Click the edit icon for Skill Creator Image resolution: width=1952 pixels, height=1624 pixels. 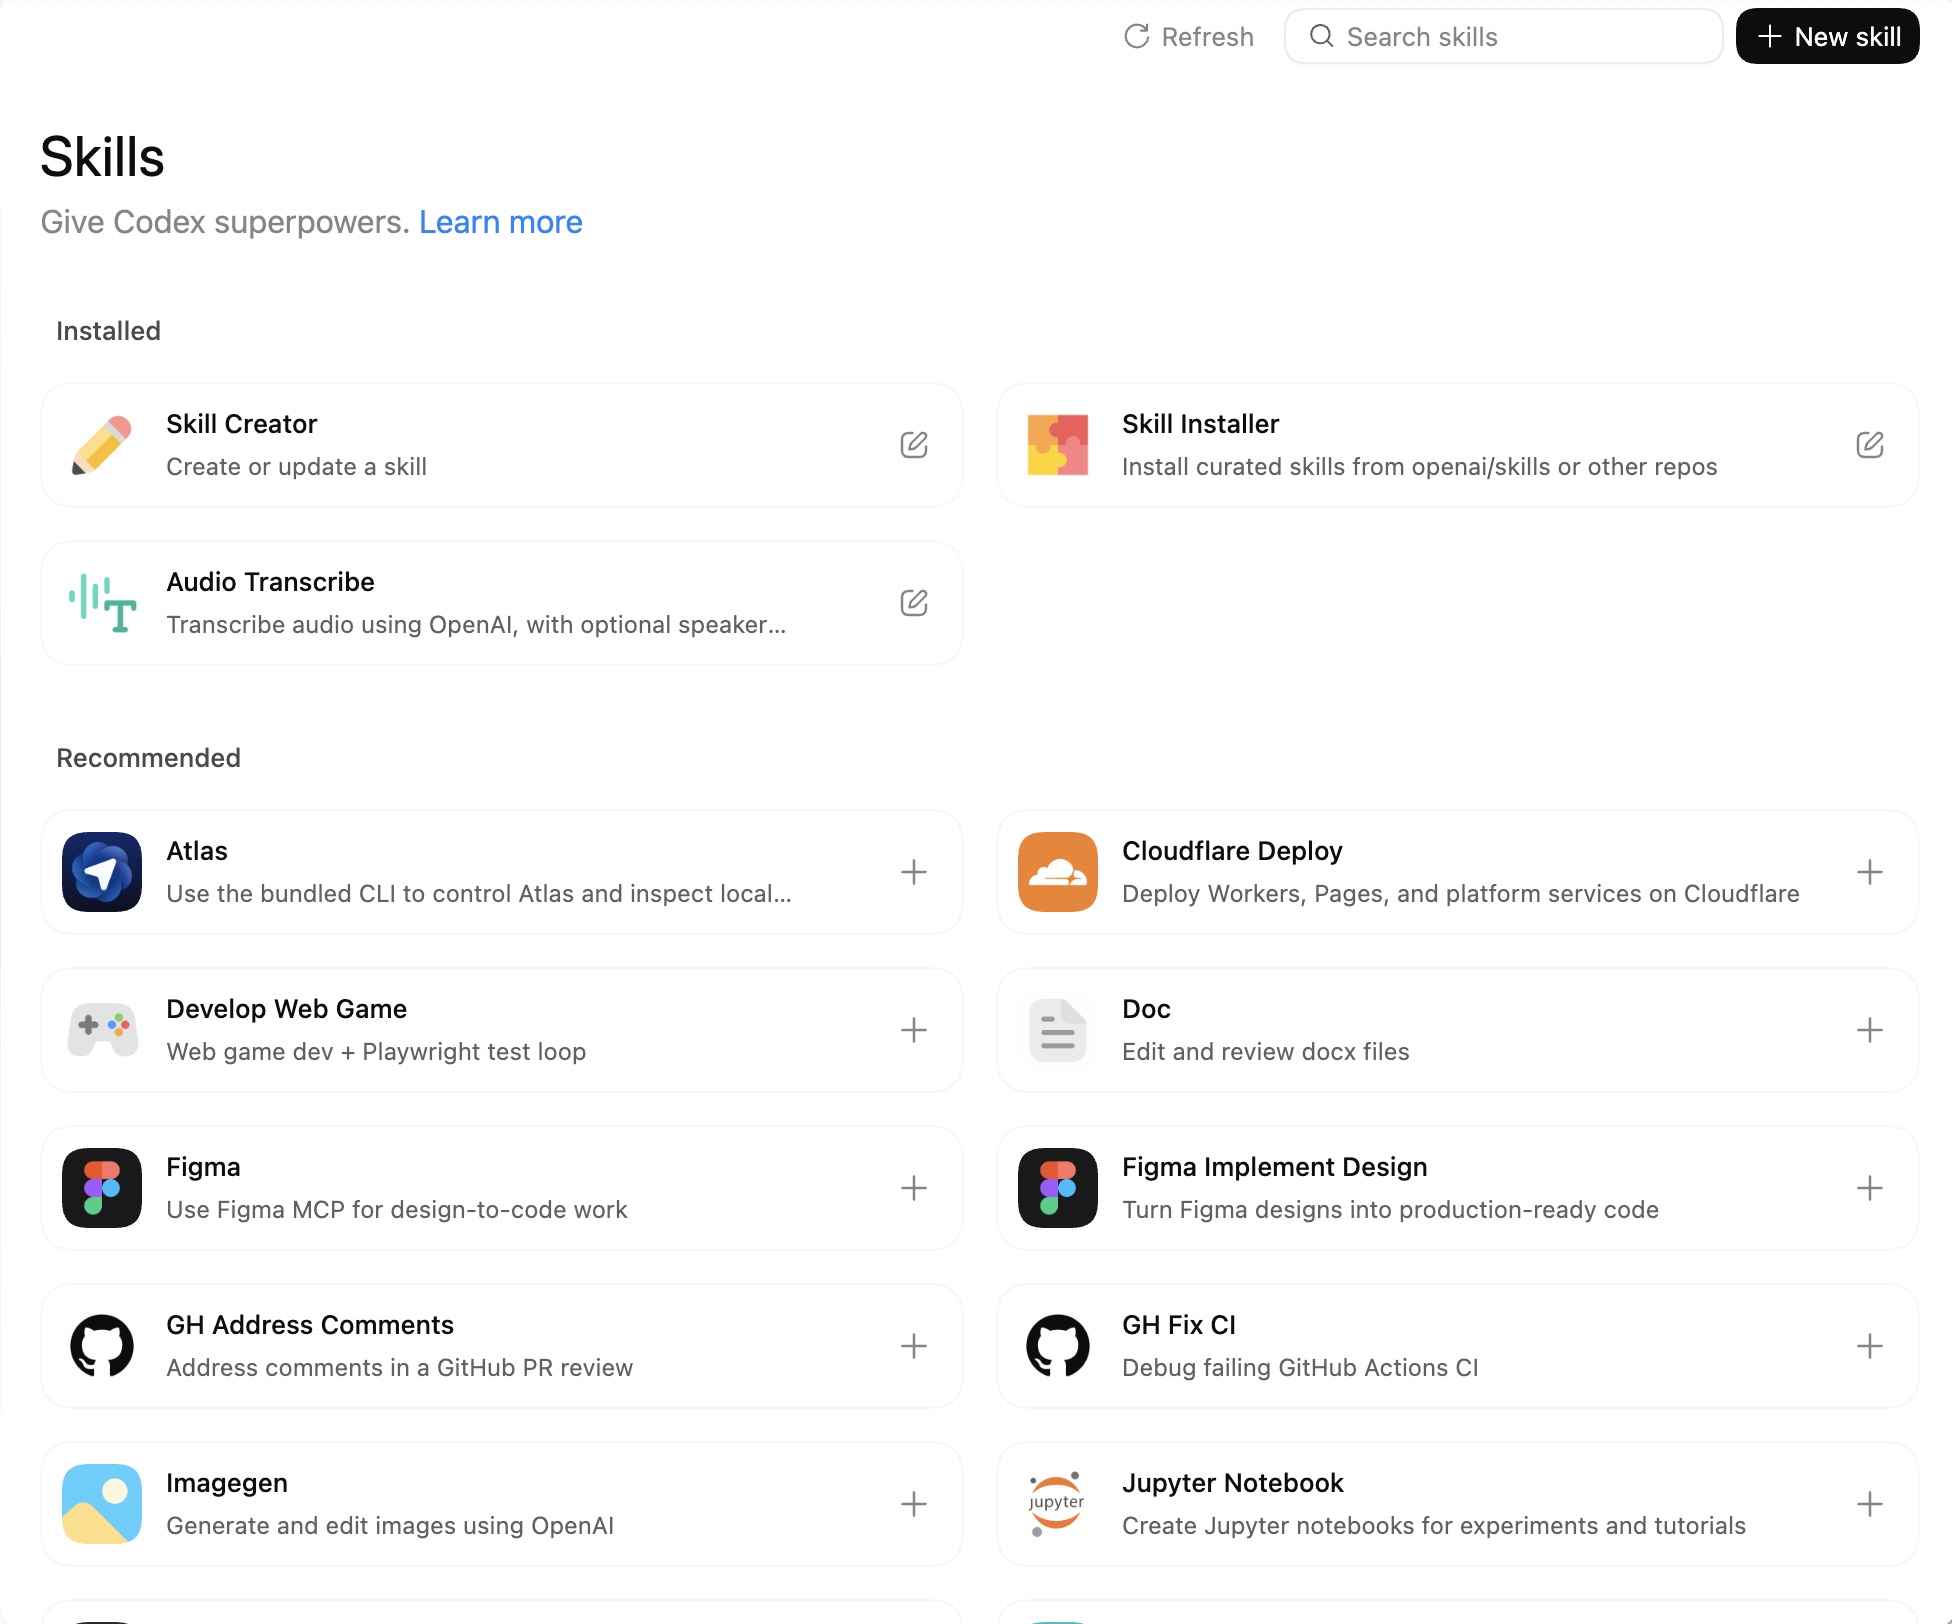coord(913,445)
